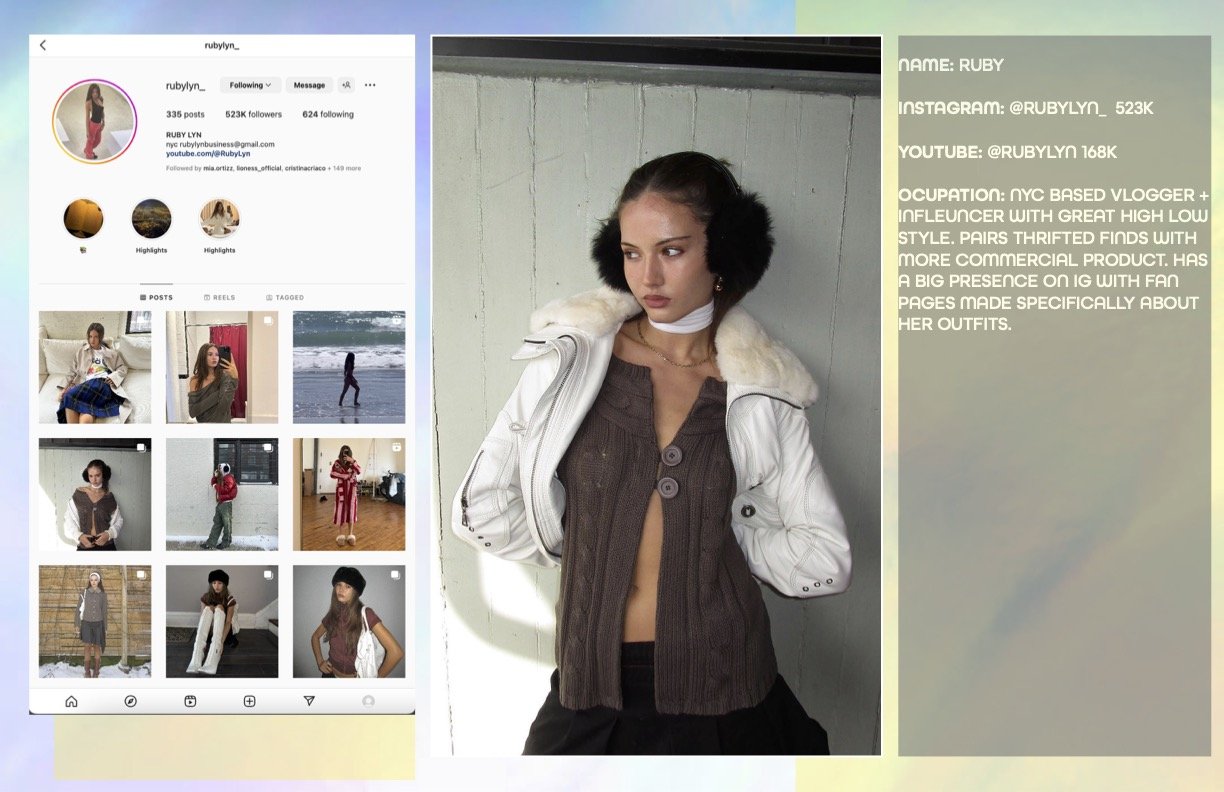Click the RUBY LYN bio name

[x=183, y=134]
